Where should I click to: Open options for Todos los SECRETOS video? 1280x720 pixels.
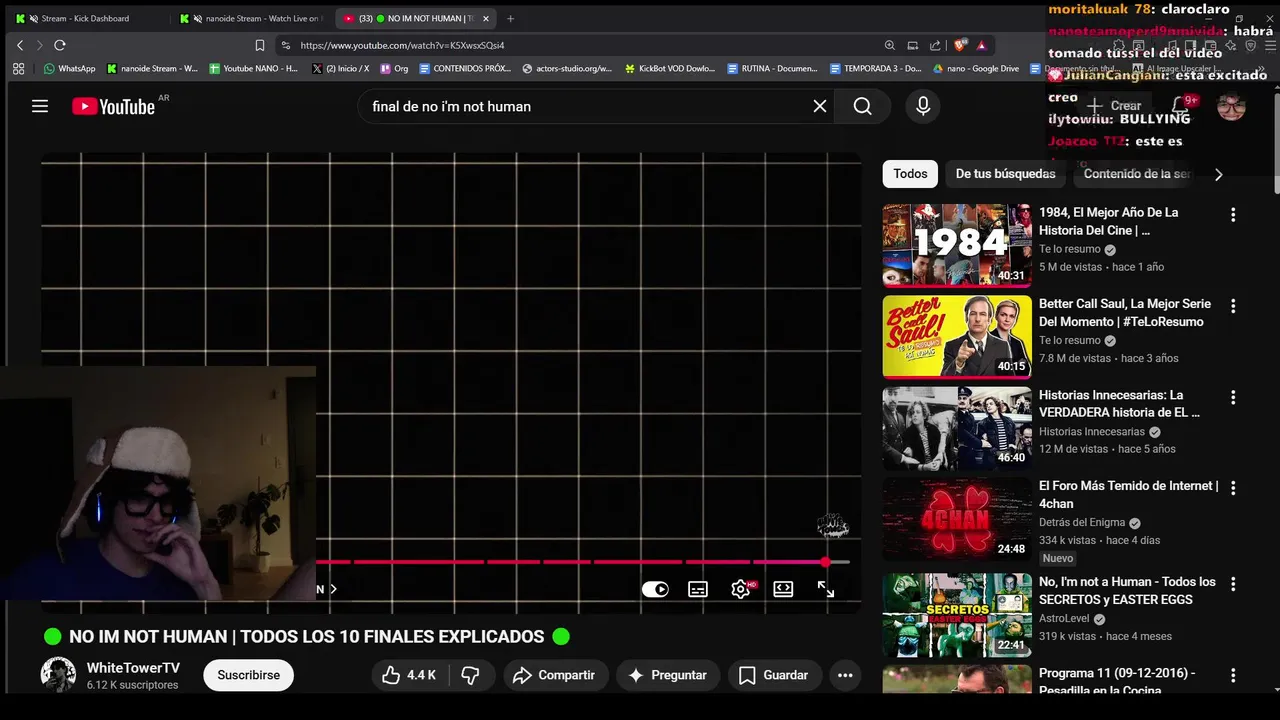click(1233, 584)
